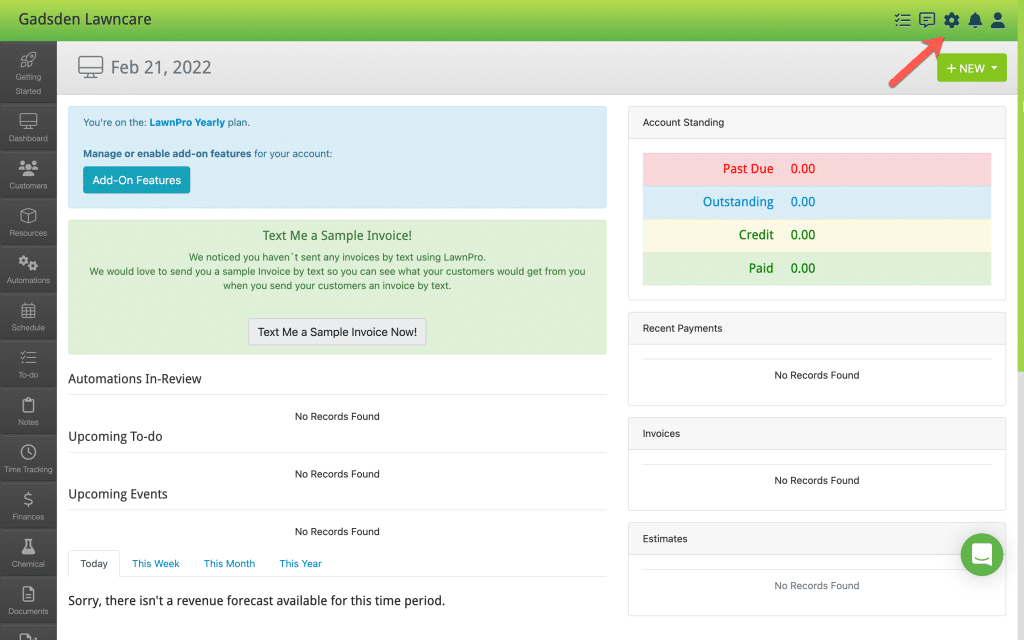Open the messages chat icon in header
The width and height of the screenshot is (1024, 640).
(927, 20)
